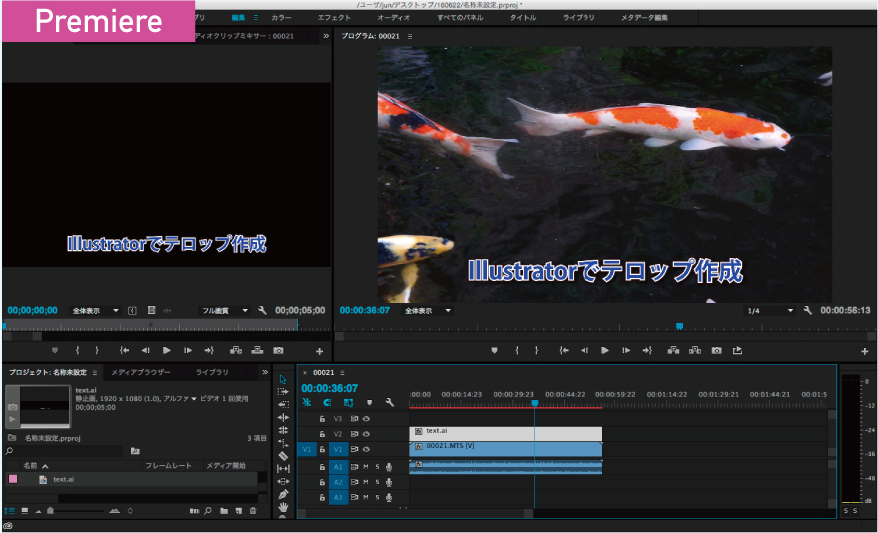The height and width of the screenshot is (533, 878).
Task: Select the Rolling Edit tool
Action: click(283, 430)
